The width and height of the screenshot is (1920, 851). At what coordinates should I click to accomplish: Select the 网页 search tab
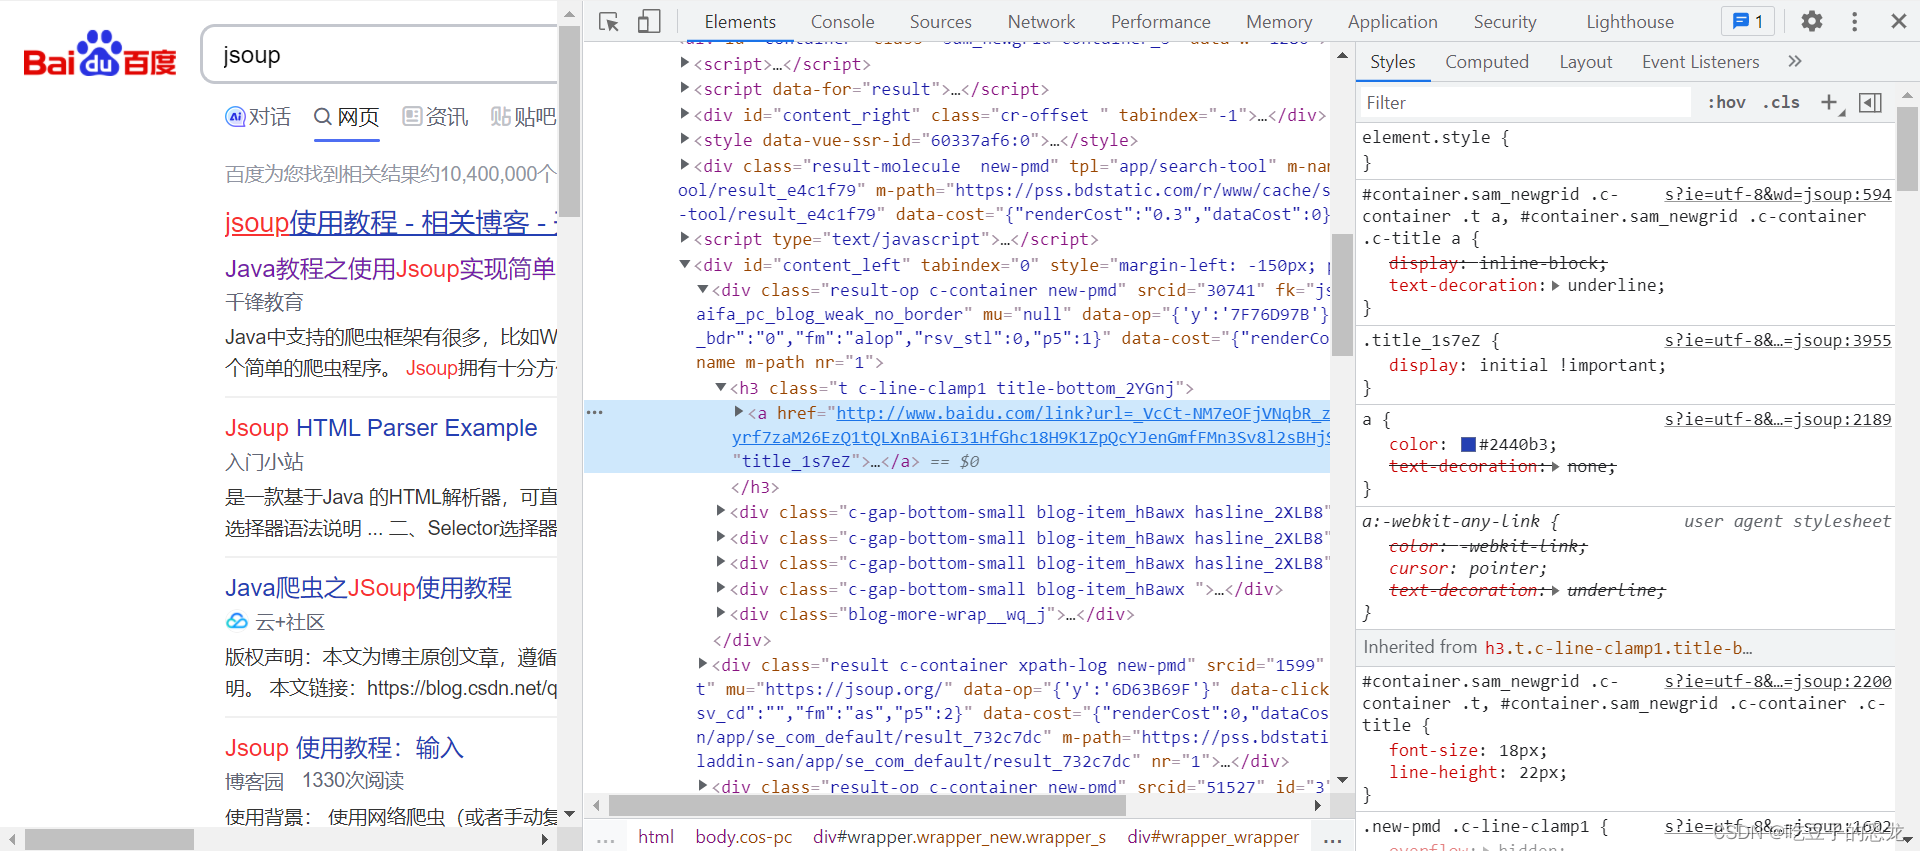[x=346, y=117]
